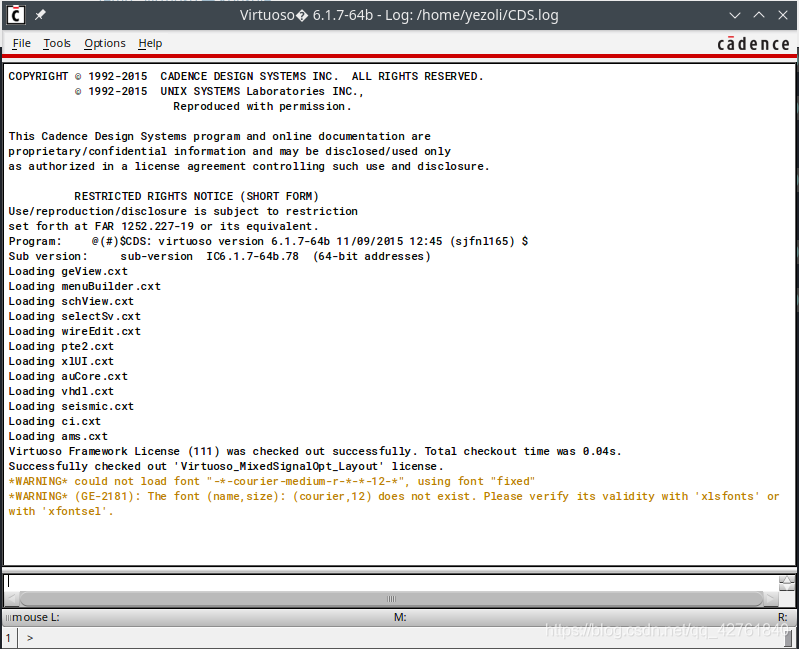Click the 'Reproduced with permission.' line
The height and width of the screenshot is (649, 799).
(x=262, y=106)
